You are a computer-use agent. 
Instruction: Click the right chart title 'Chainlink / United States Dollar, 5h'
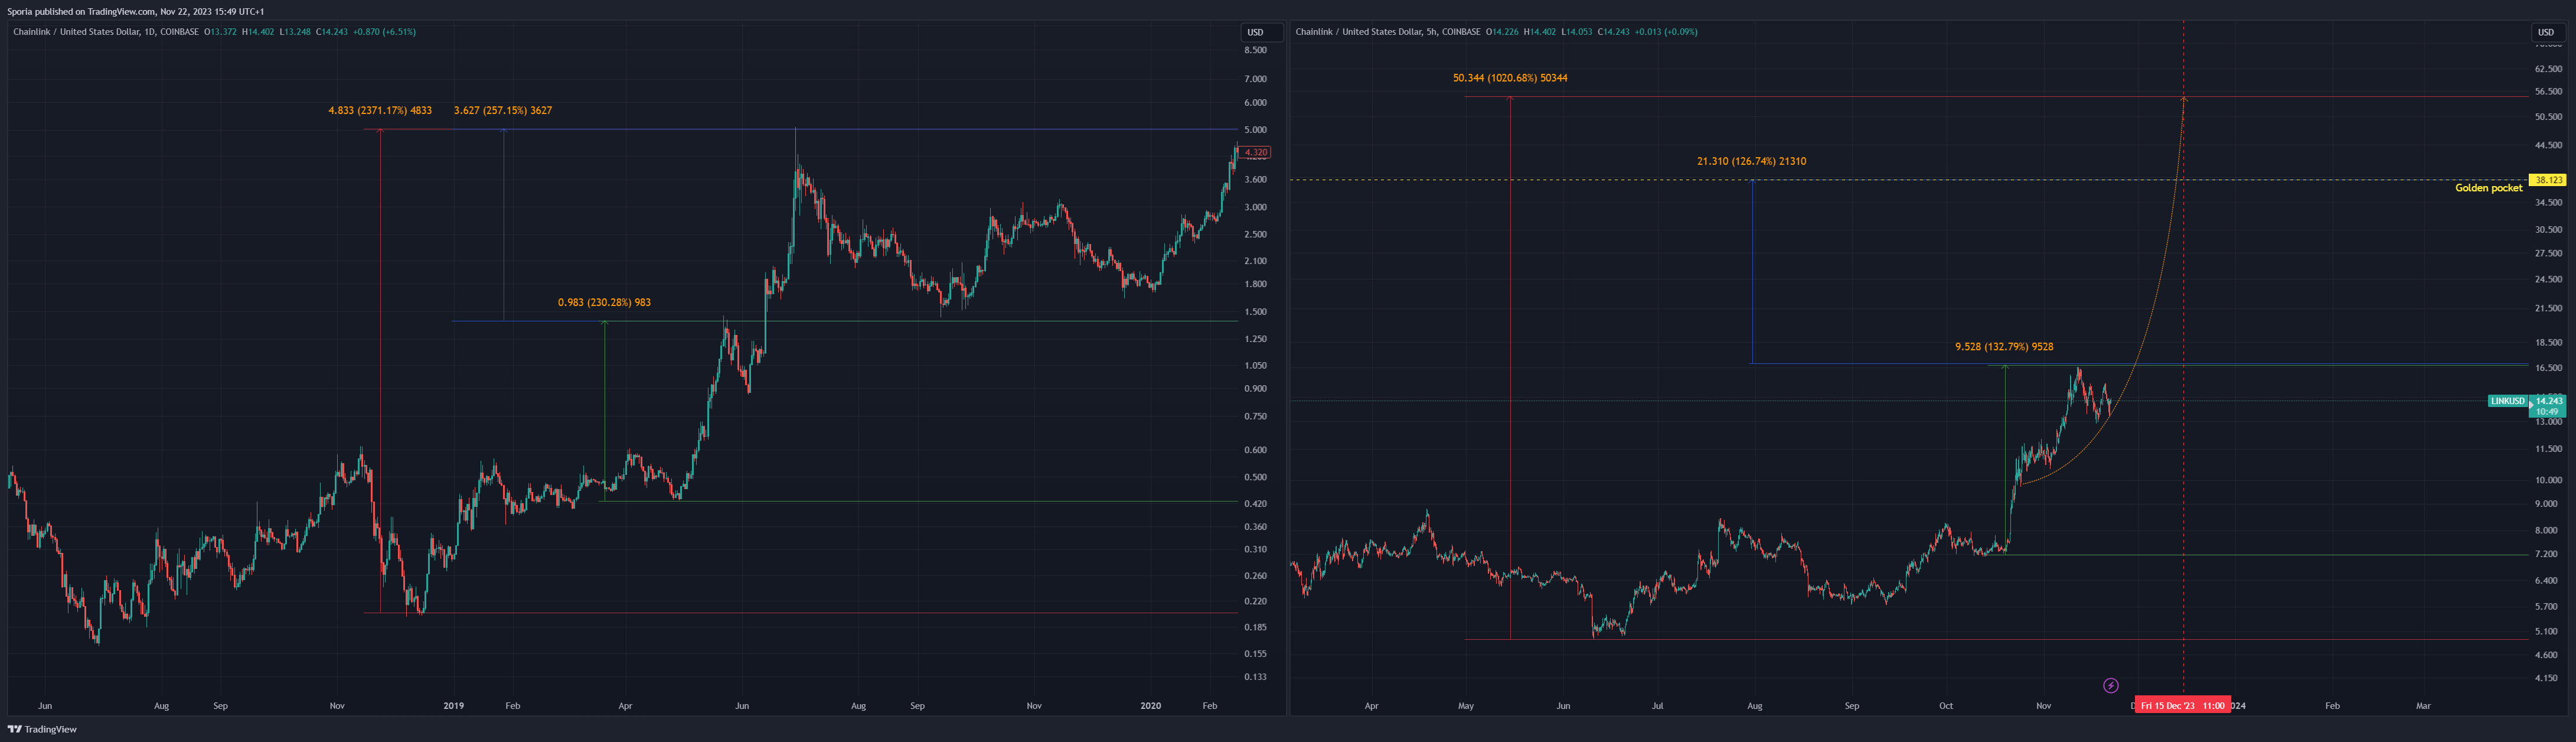[x=1367, y=32]
